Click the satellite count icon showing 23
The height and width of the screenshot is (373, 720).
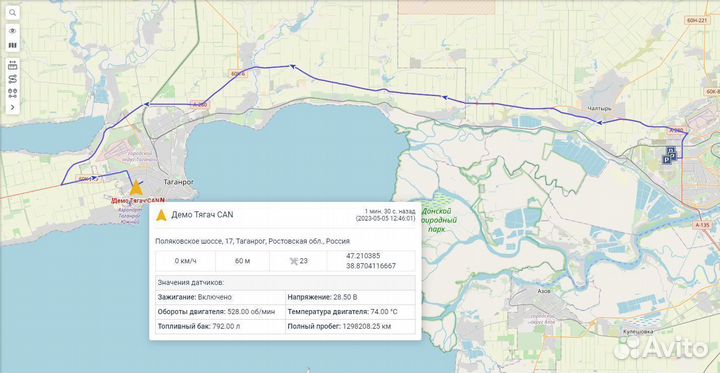293,261
